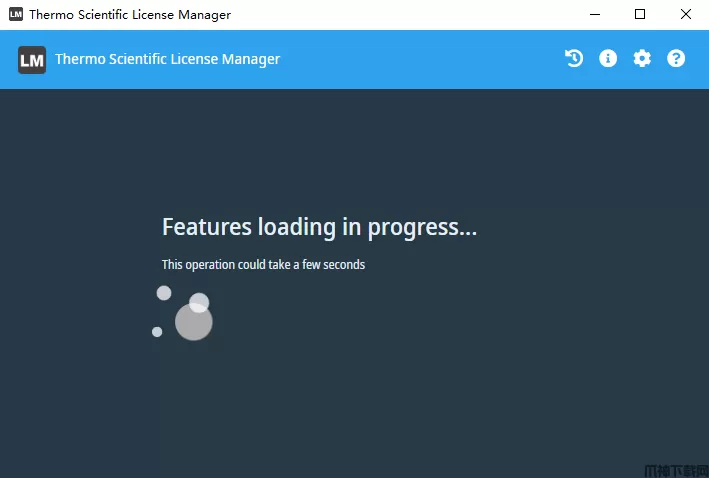This screenshot has width=709, height=478.
Task: Click "This operation could take a few seconds" text
Action: [x=263, y=265]
